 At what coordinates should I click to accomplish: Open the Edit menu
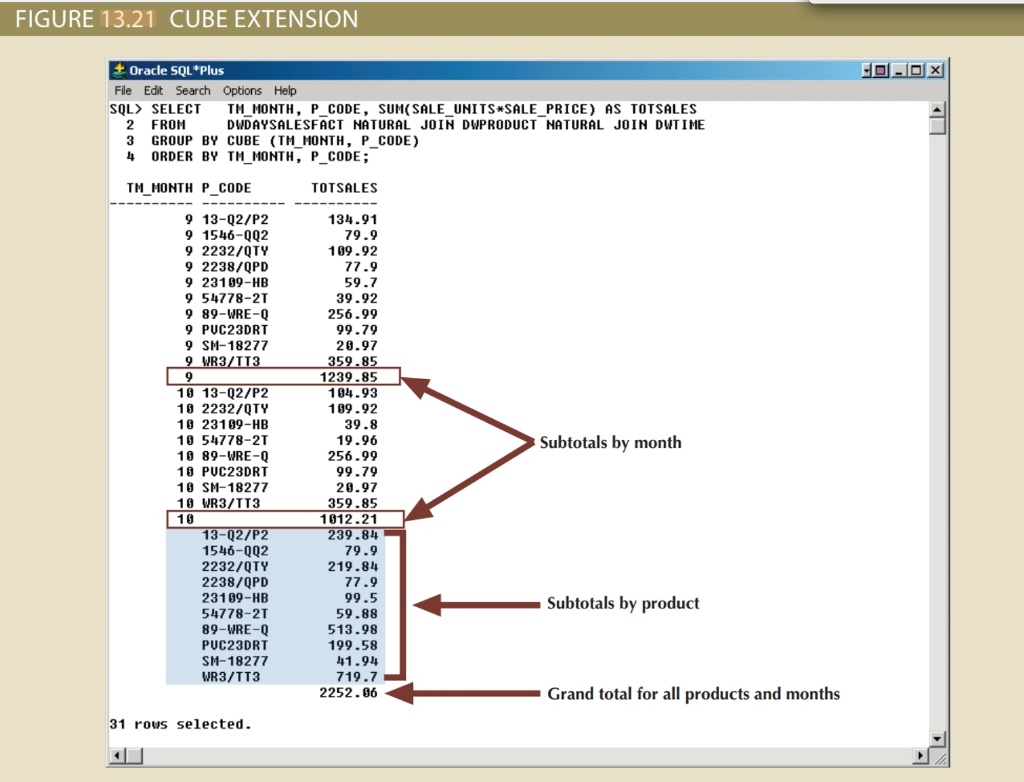tap(152, 90)
